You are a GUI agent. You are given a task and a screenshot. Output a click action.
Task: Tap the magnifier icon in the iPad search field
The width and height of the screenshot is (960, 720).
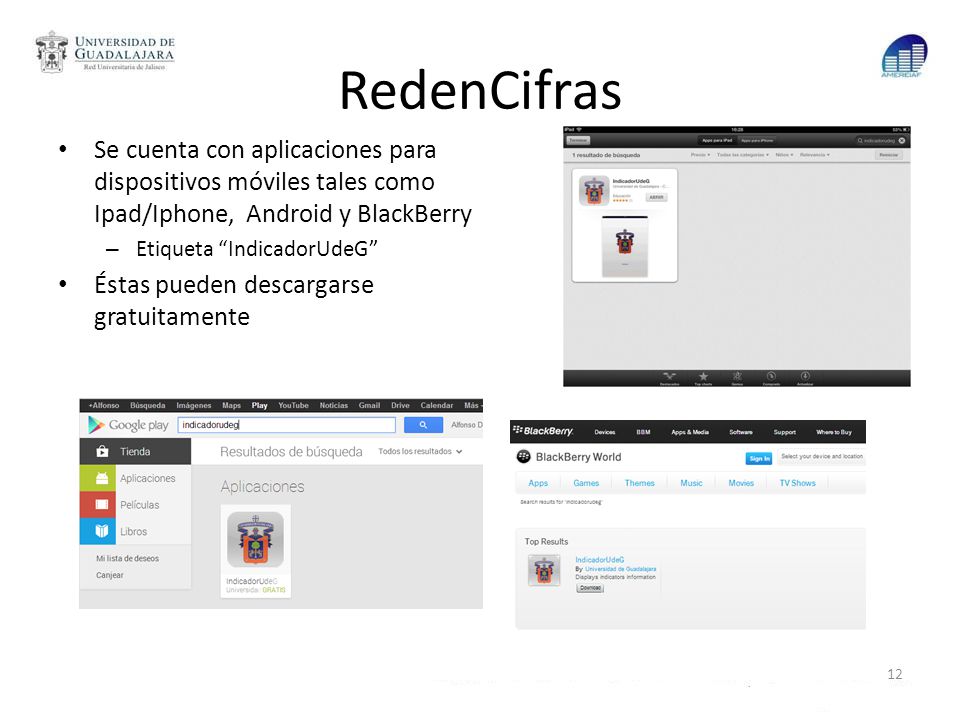860,141
